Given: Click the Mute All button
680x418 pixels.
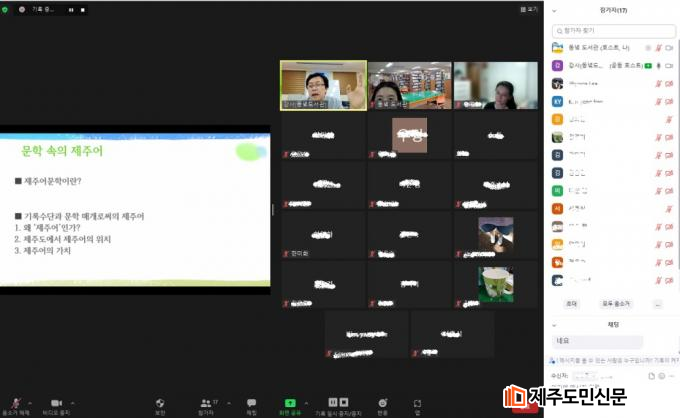Looking at the screenshot, I should (615, 303).
